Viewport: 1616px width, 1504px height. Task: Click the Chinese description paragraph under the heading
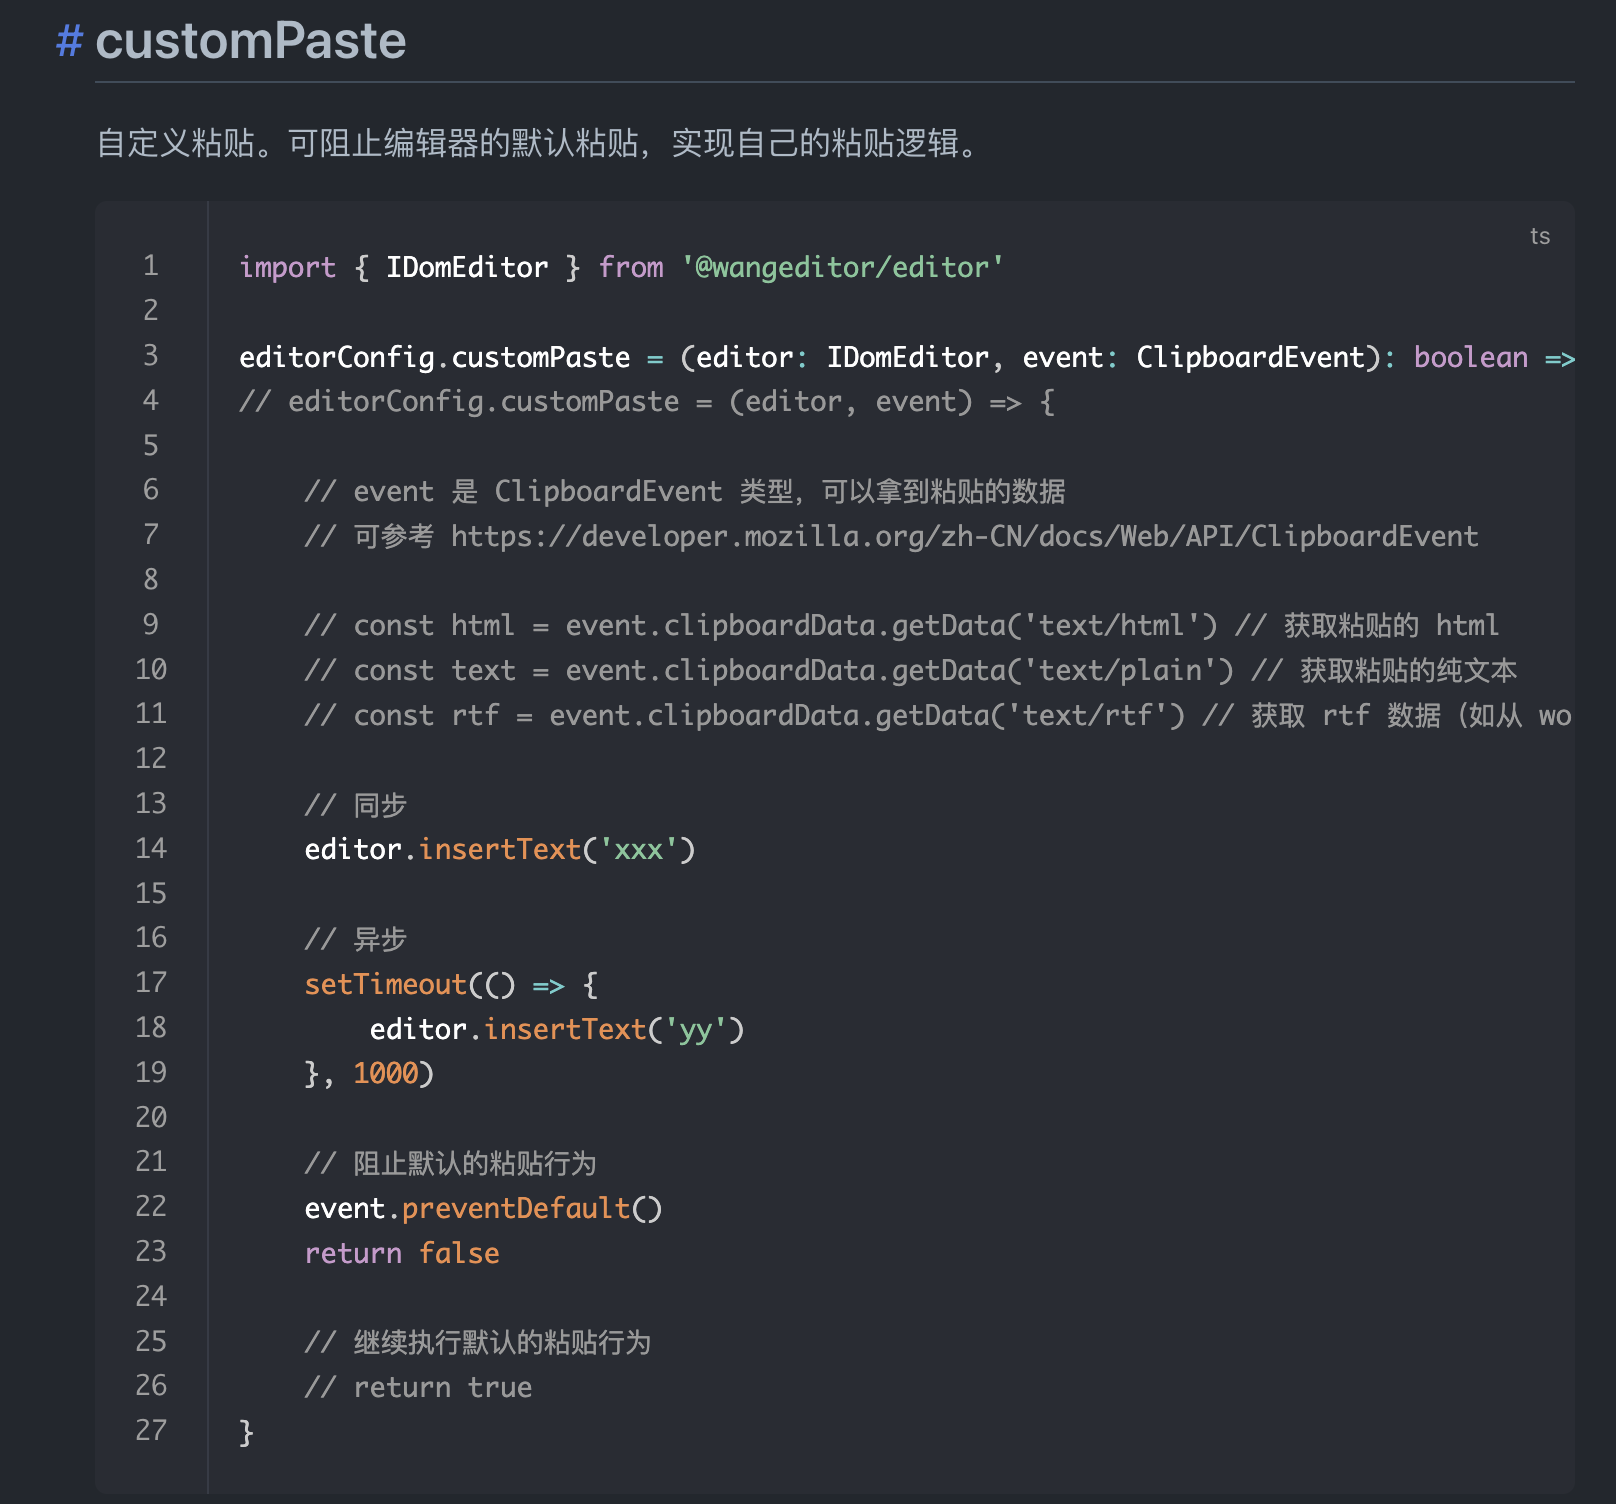coord(536,143)
